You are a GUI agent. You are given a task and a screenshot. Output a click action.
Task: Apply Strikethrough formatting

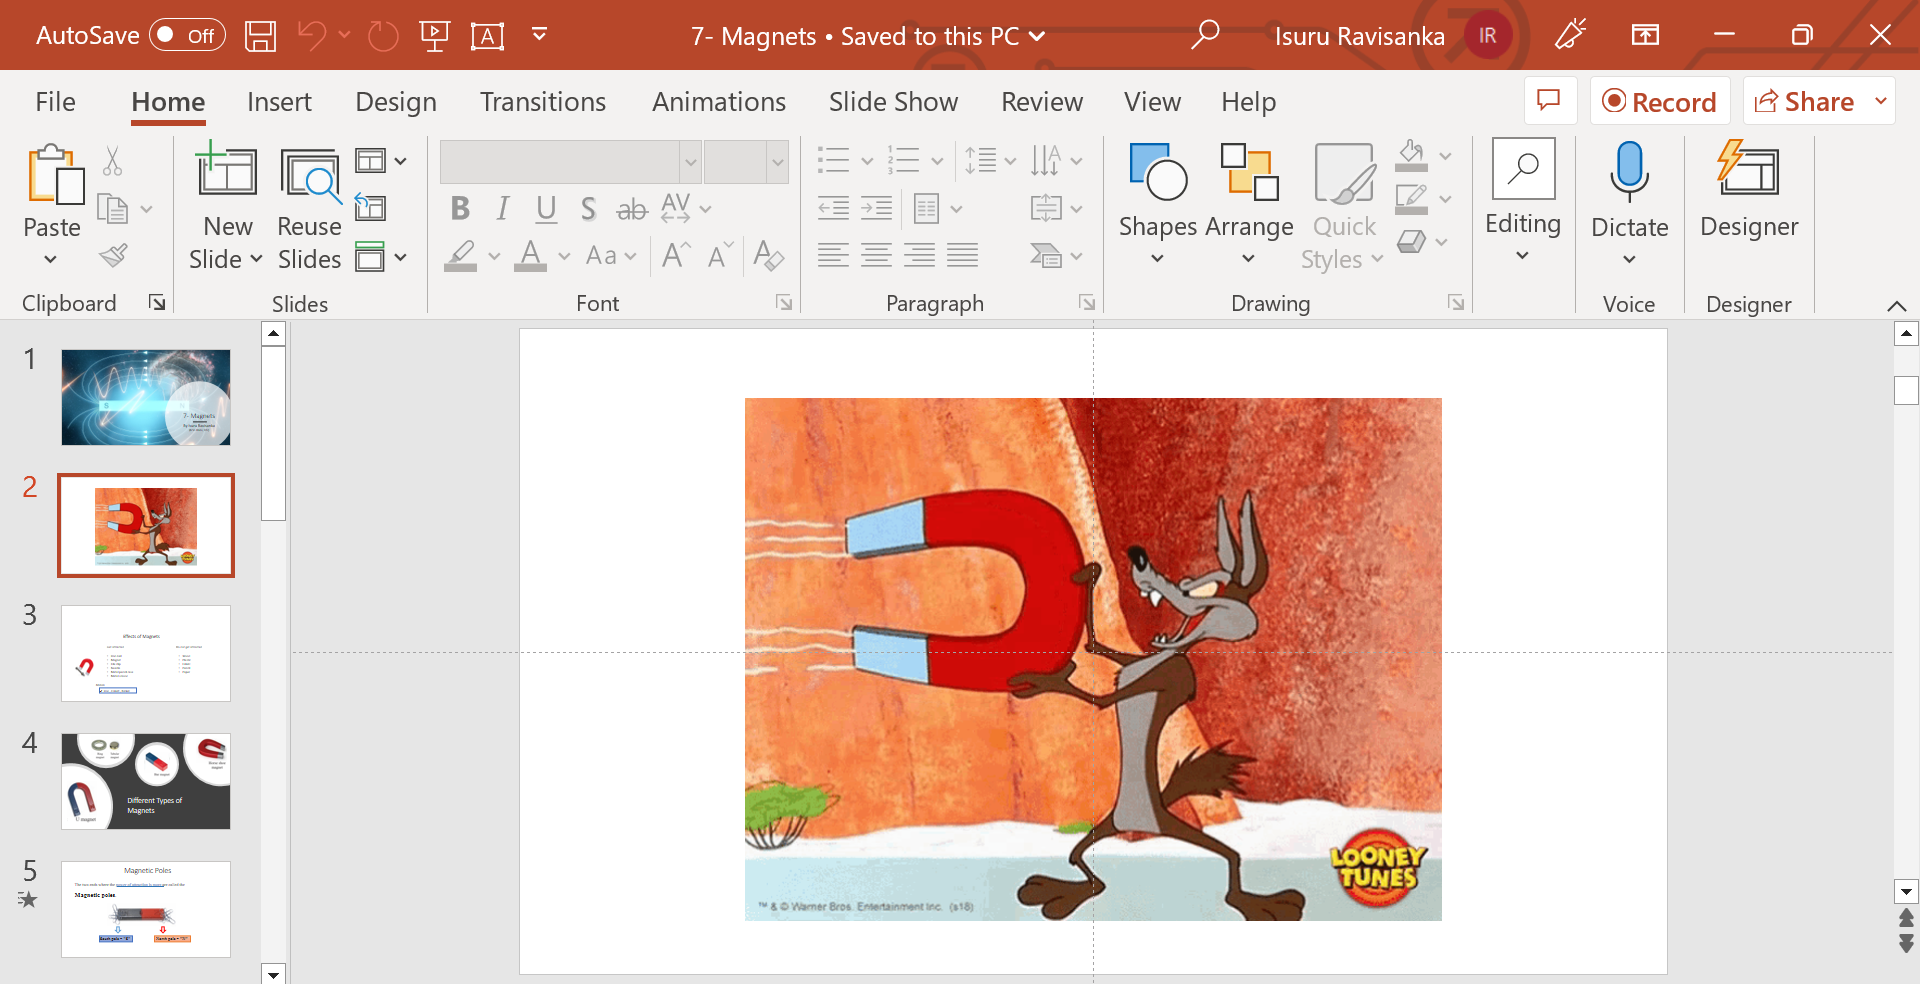click(631, 209)
